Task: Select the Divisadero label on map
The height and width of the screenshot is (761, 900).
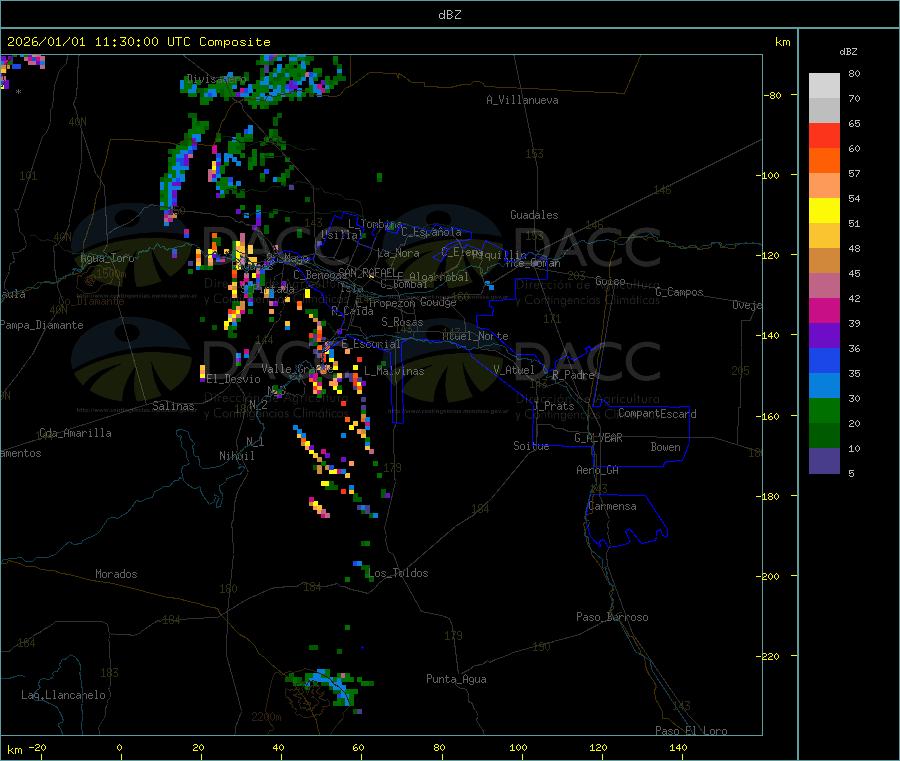Action: 216,79
